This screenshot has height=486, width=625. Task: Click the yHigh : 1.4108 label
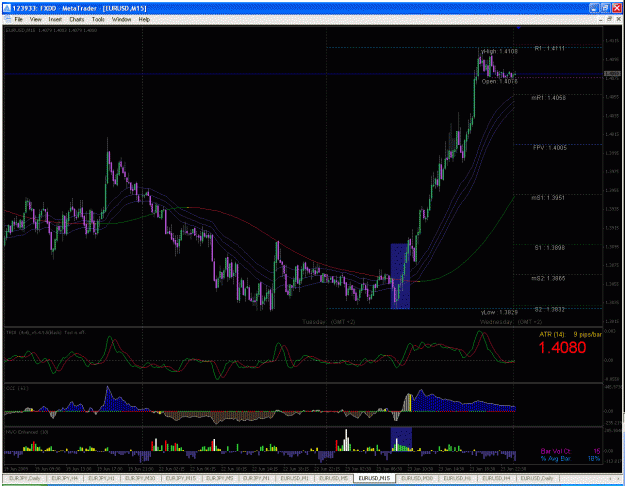pyautogui.click(x=499, y=51)
